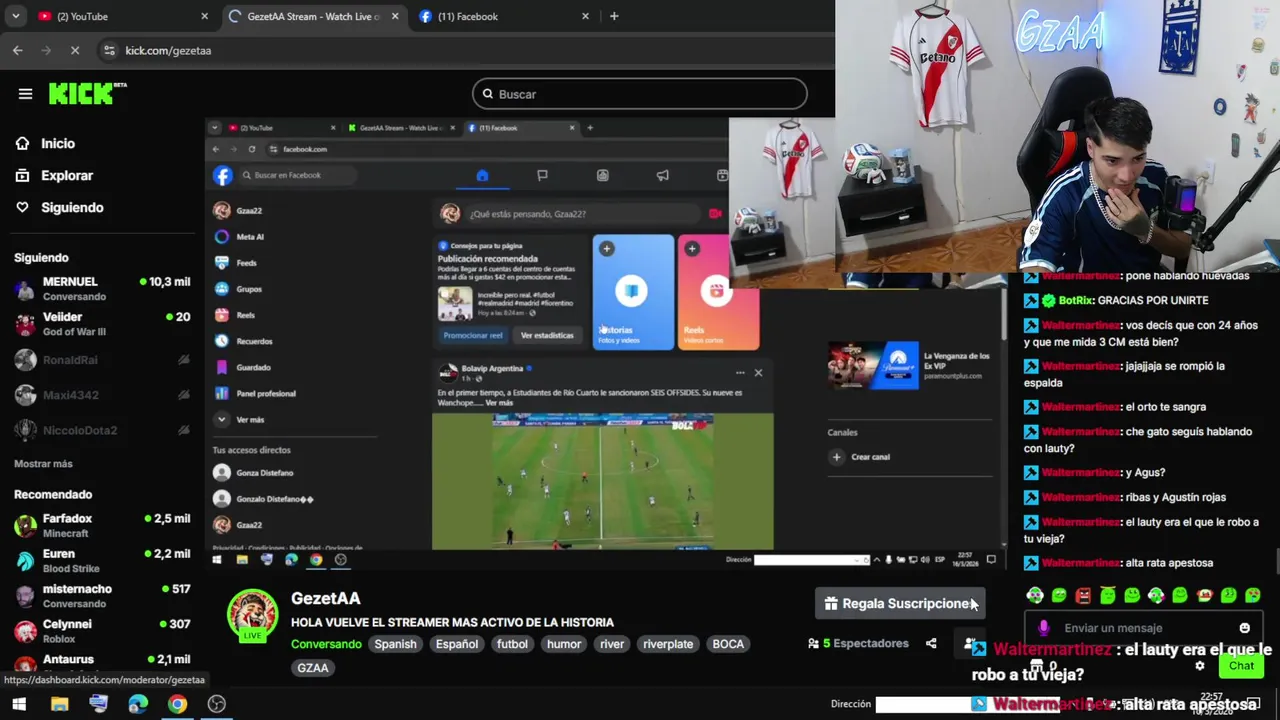Open Microsoft Edge from the taskbar

click(138, 704)
